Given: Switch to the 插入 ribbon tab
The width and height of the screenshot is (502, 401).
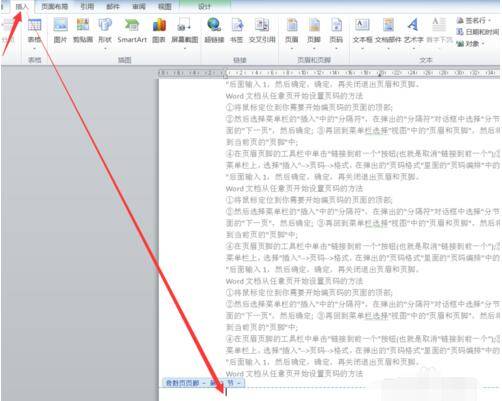Looking at the screenshot, I should (x=22, y=6).
